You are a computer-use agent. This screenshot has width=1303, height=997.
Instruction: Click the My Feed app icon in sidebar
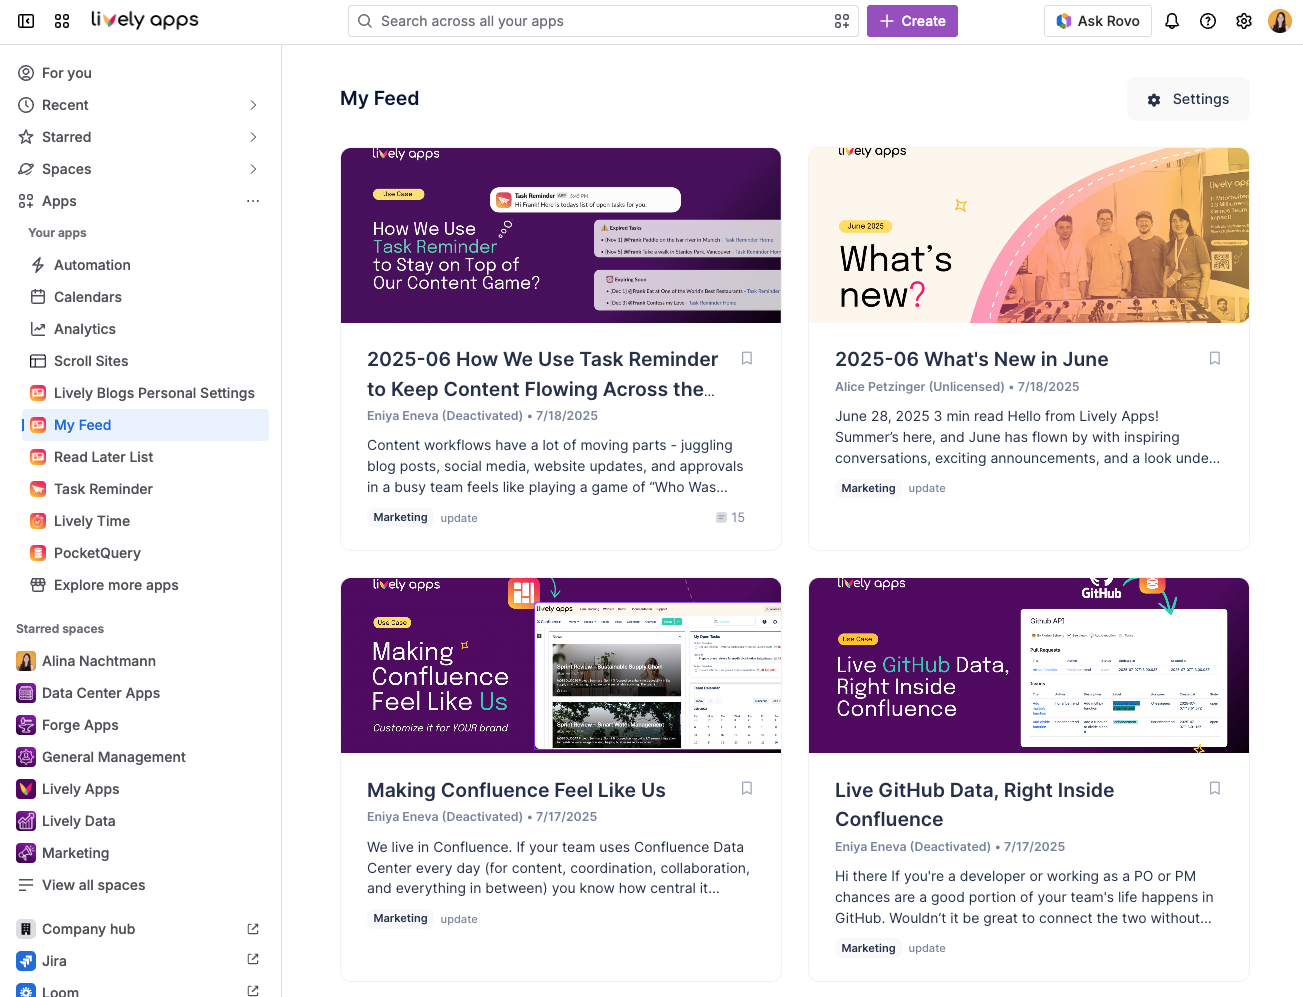tap(38, 425)
